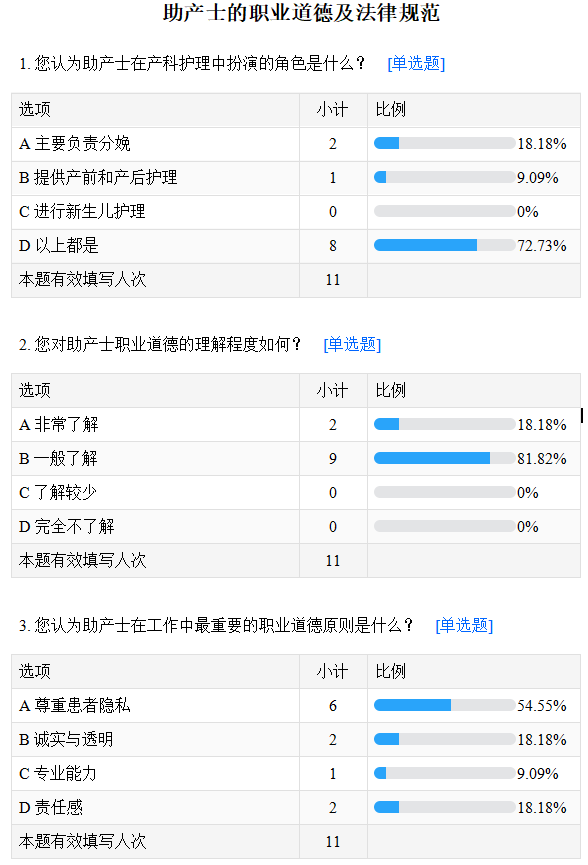Click the 小计 header in question 1 table
The height and width of the screenshot is (865, 588).
point(333,110)
